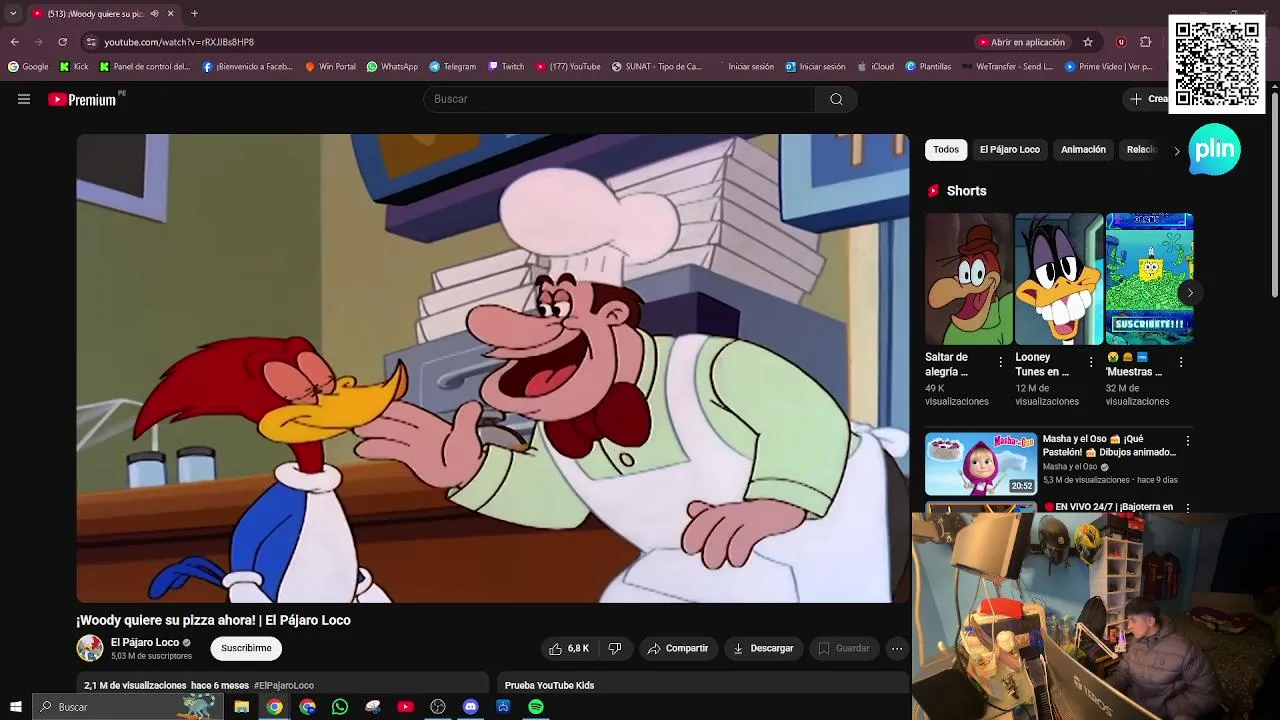Mute the tab via speaker icon
1280x720 pixels.
pyautogui.click(x=155, y=14)
